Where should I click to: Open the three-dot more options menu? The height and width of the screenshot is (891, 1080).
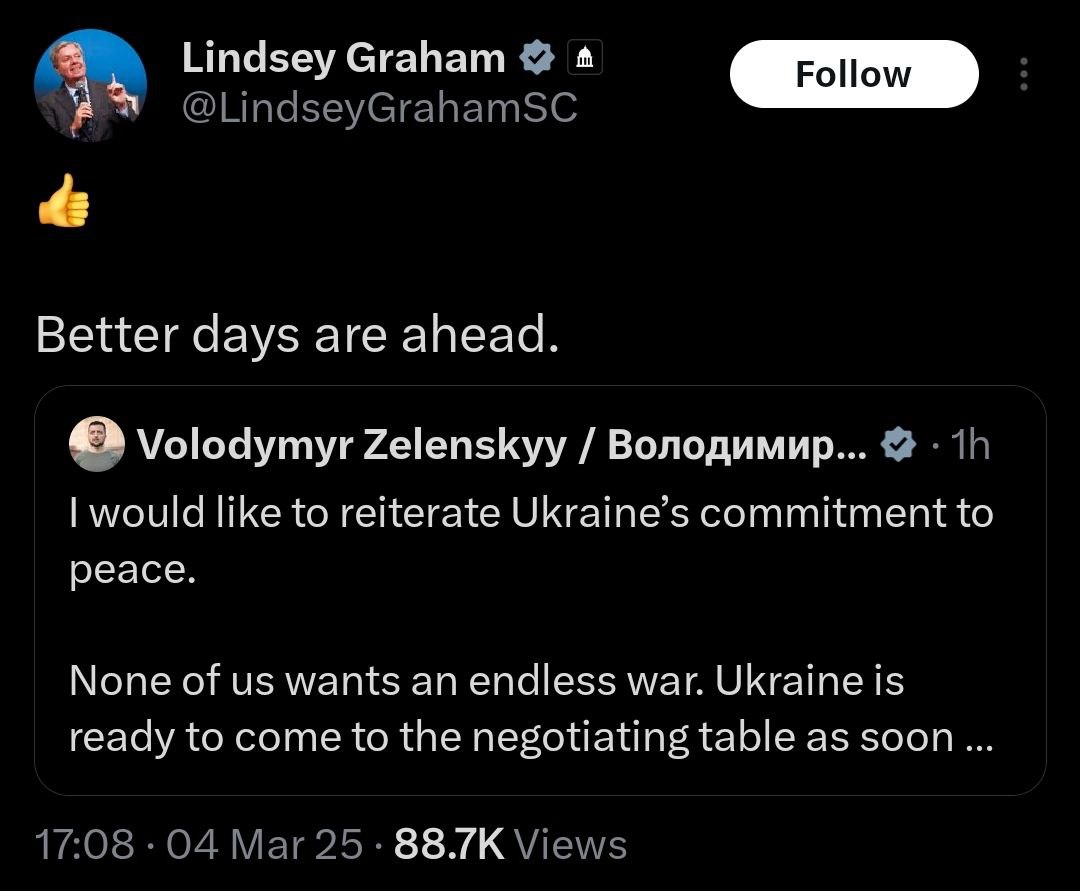[x=1022, y=74]
